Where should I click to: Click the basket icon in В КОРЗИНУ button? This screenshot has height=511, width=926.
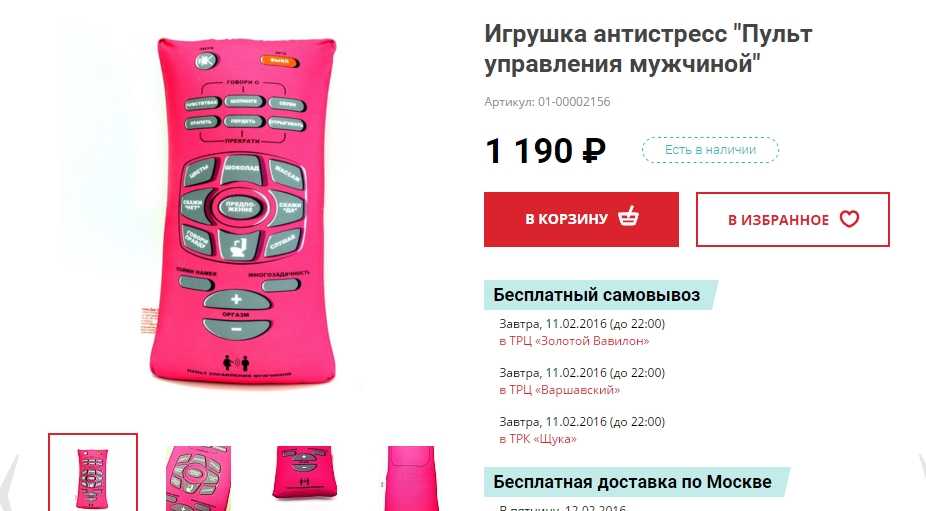coord(628,216)
